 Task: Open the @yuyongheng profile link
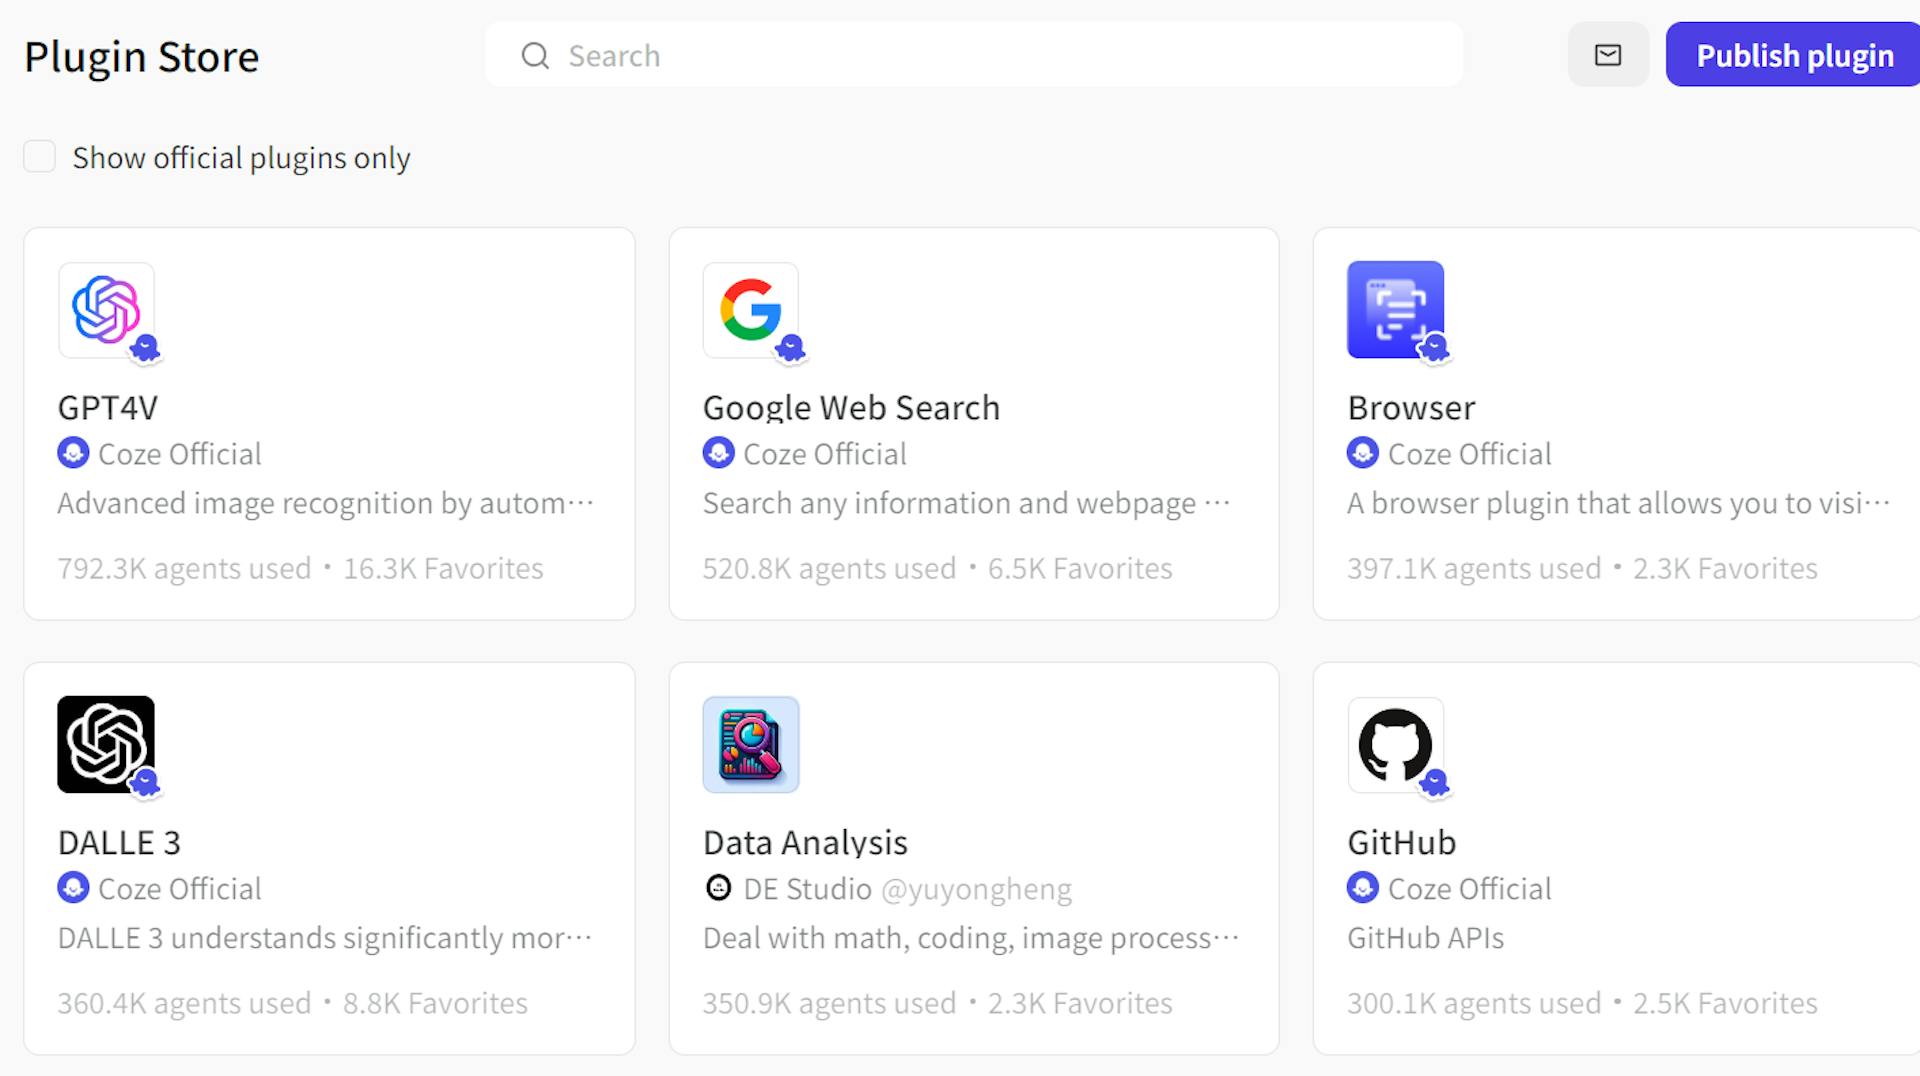[x=977, y=888]
